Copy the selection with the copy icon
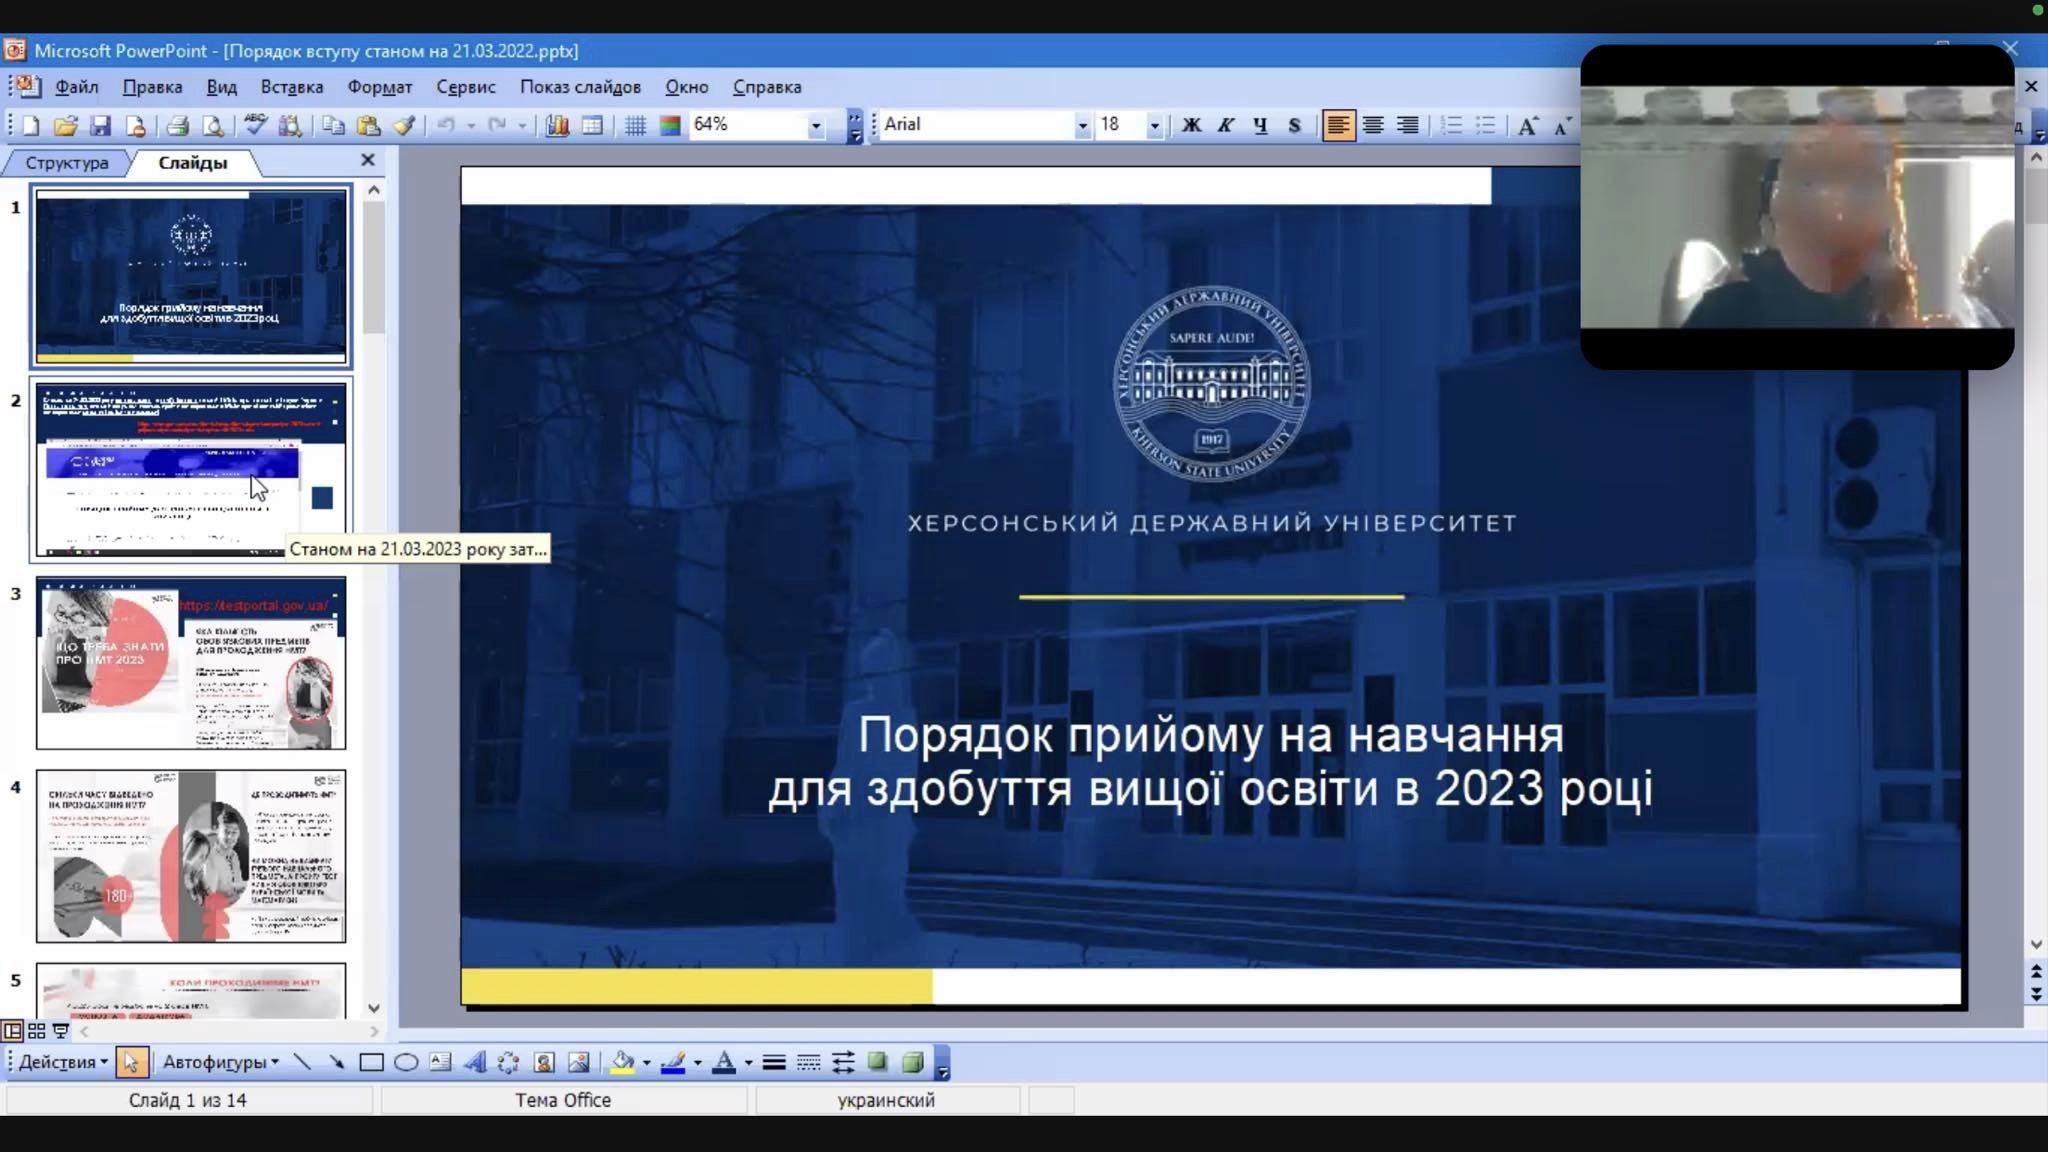The width and height of the screenshot is (2048, 1152). coord(333,125)
